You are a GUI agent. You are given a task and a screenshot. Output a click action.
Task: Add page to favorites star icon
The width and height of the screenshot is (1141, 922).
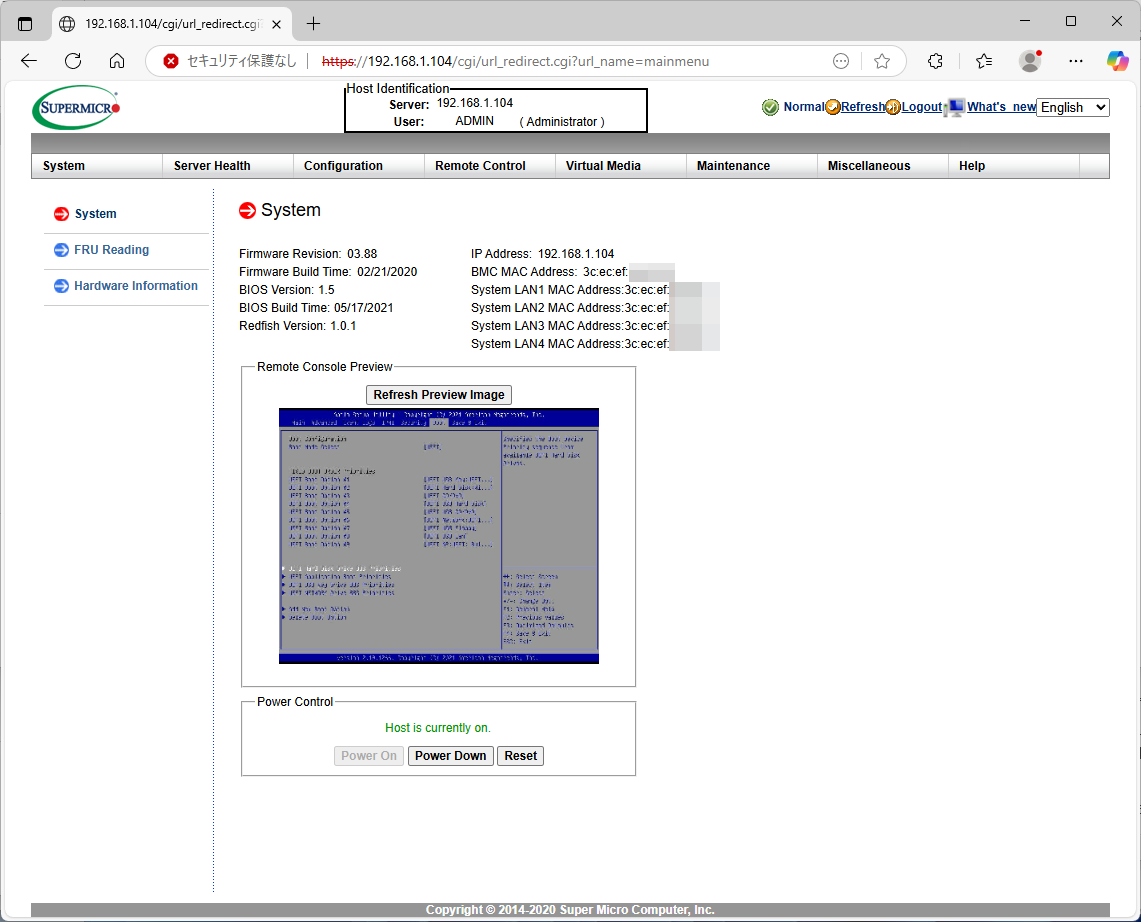tap(881, 61)
